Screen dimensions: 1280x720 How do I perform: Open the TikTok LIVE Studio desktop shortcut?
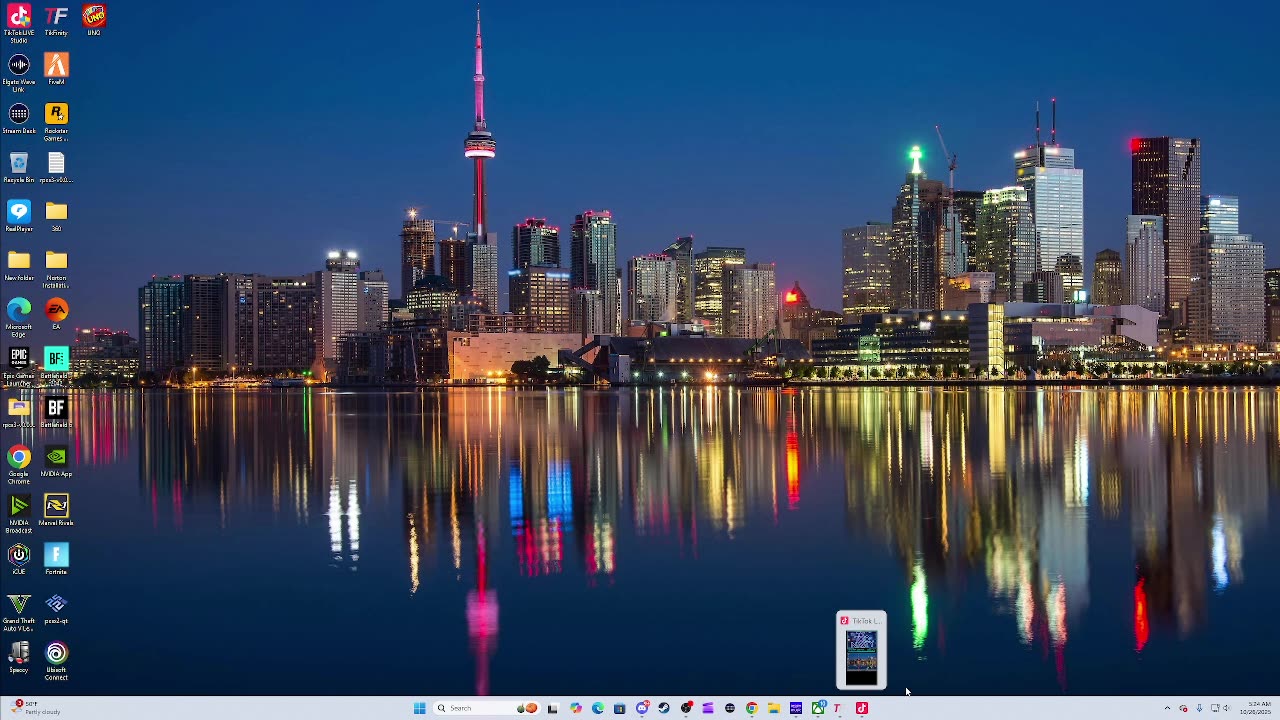point(19,23)
